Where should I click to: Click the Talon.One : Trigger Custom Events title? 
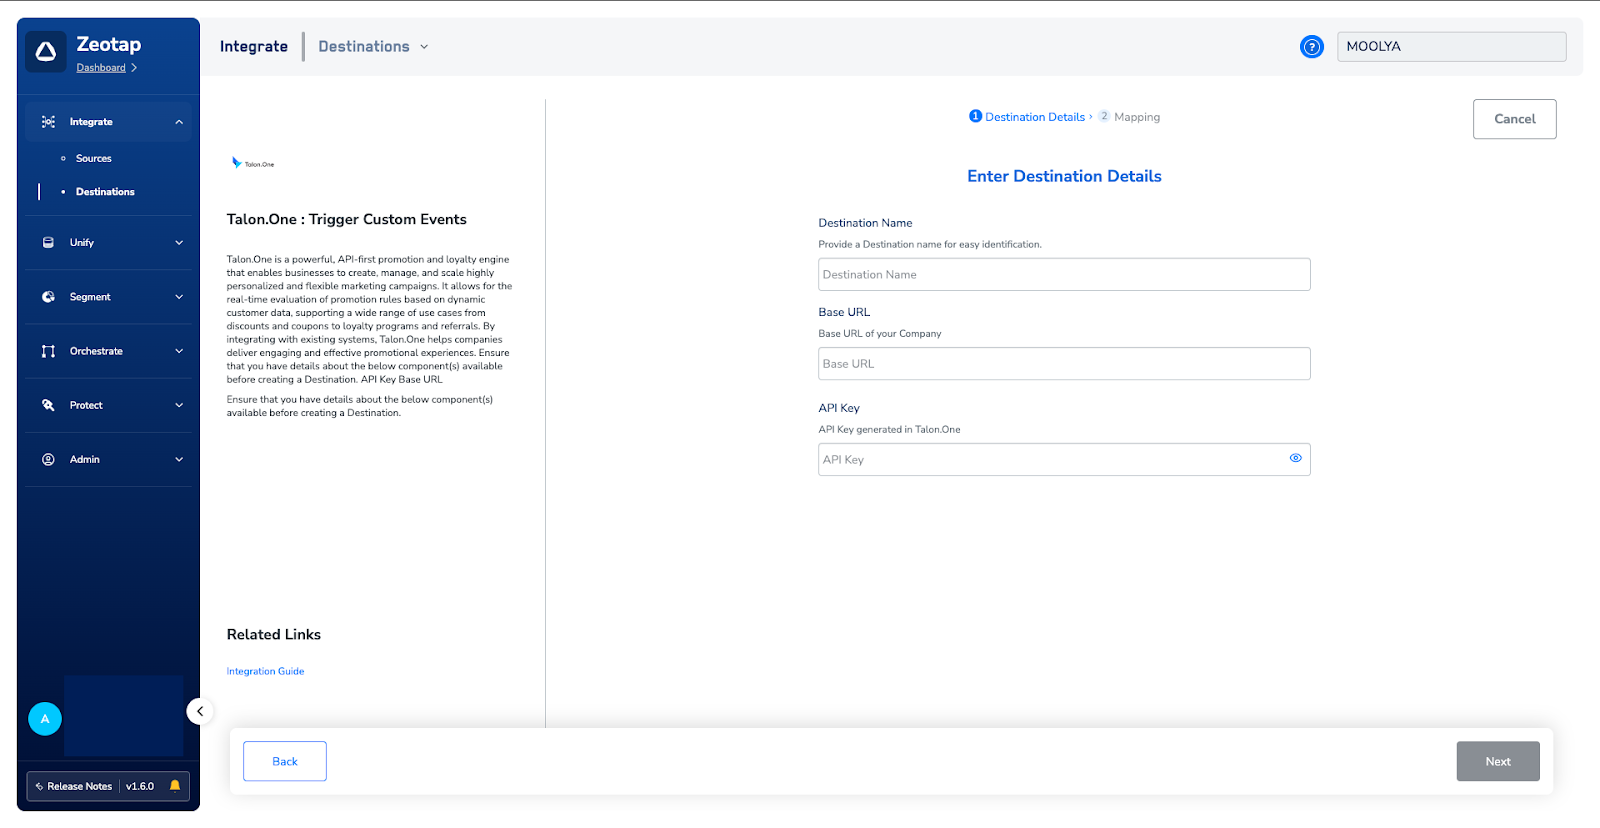point(347,220)
